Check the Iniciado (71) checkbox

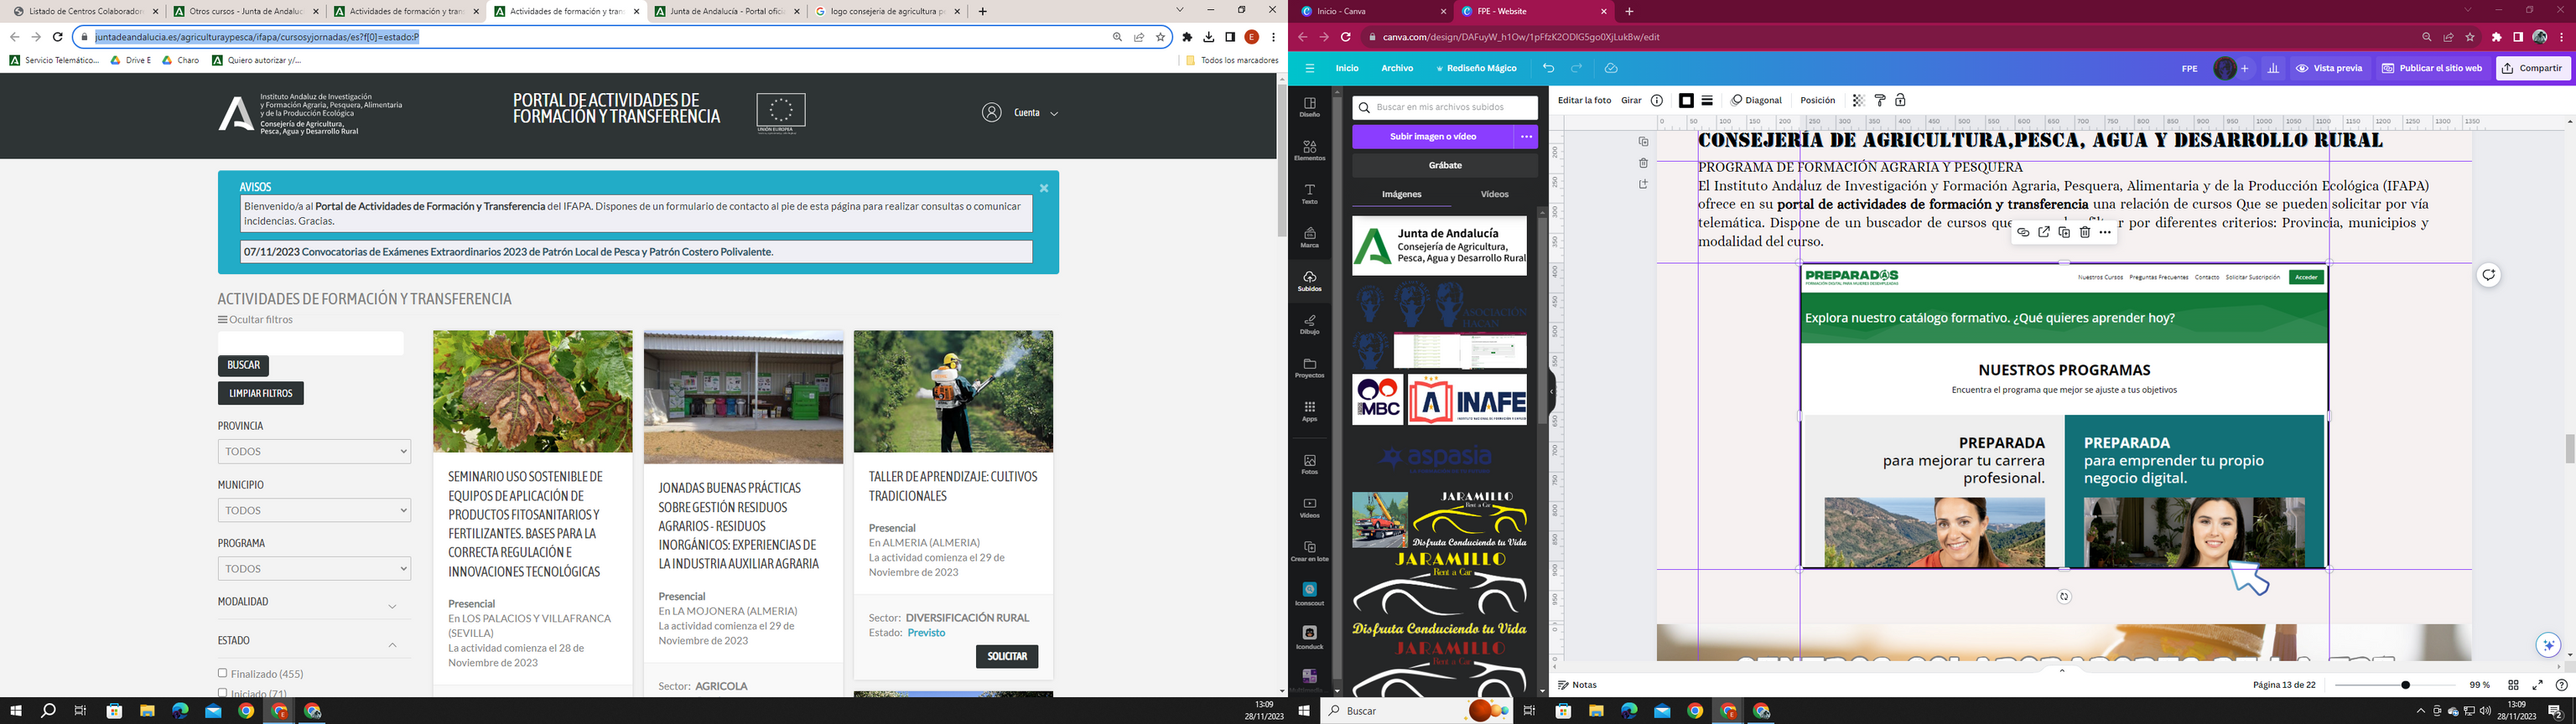pyautogui.click(x=223, y=692)
